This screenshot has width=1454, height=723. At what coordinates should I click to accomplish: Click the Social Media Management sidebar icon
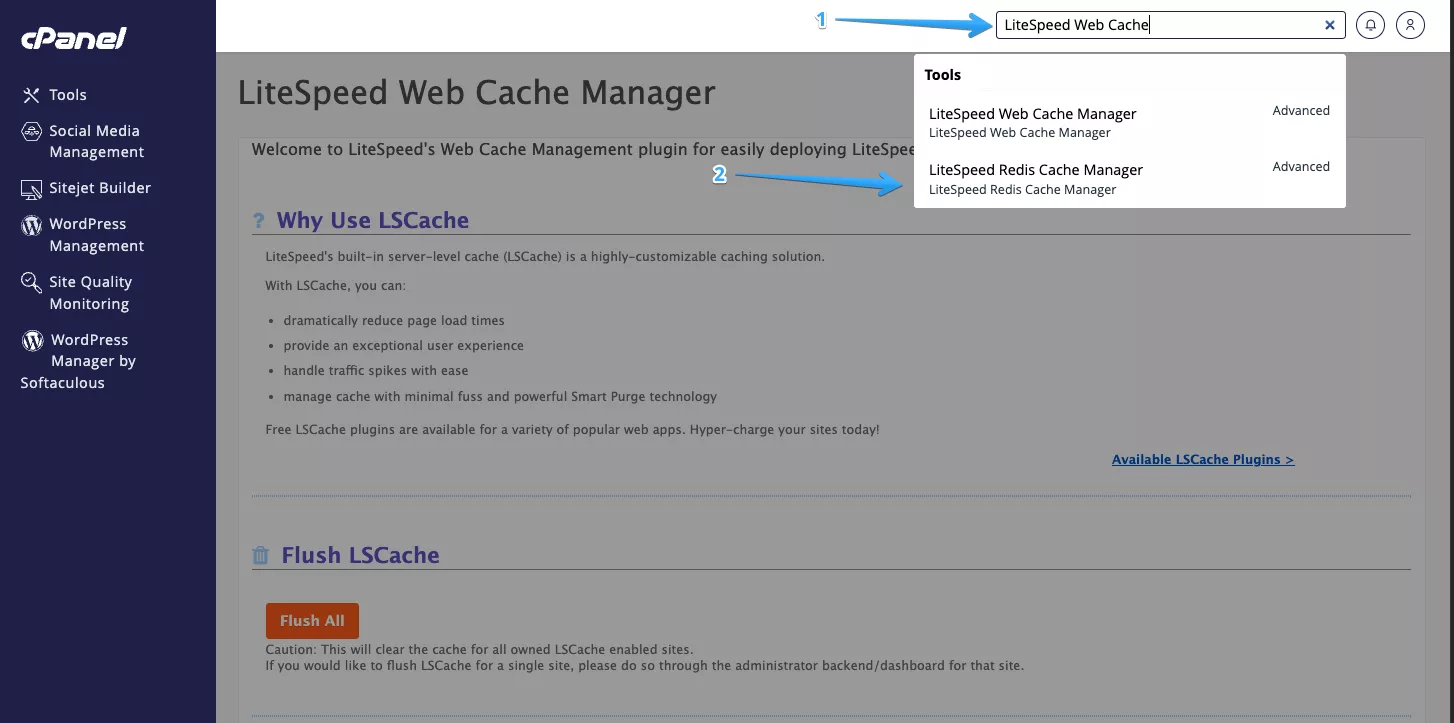[33, 130]
